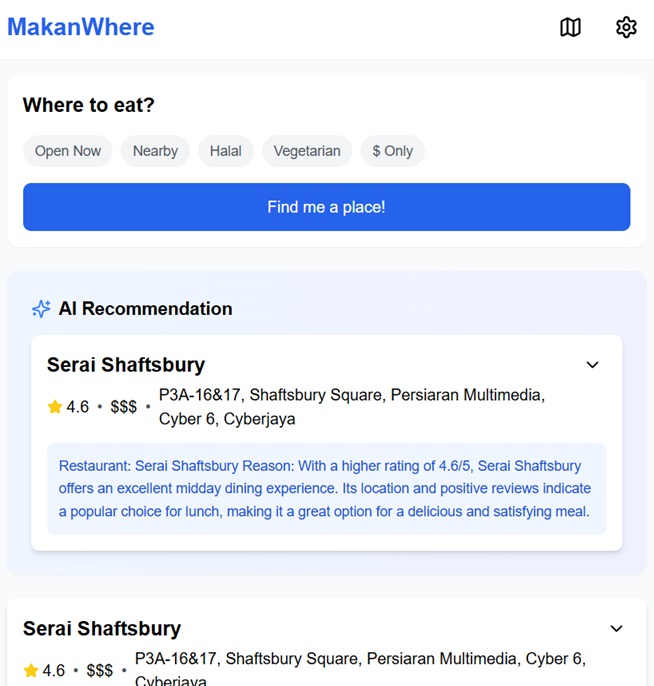Click the Serai Shaftsbury title in lower listing
The height and width of the screenshot is (686, 654).
pyautogui.click(x=102, y=629)
